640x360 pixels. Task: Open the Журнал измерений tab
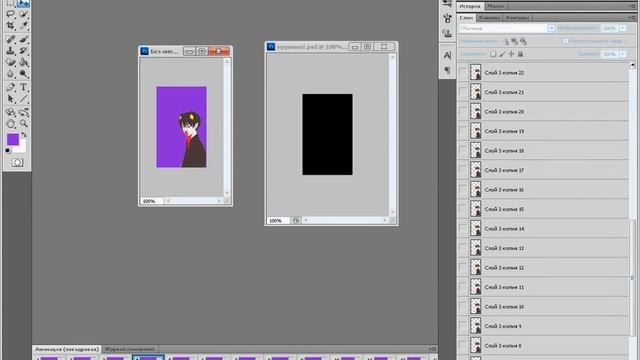coord(130,349)
